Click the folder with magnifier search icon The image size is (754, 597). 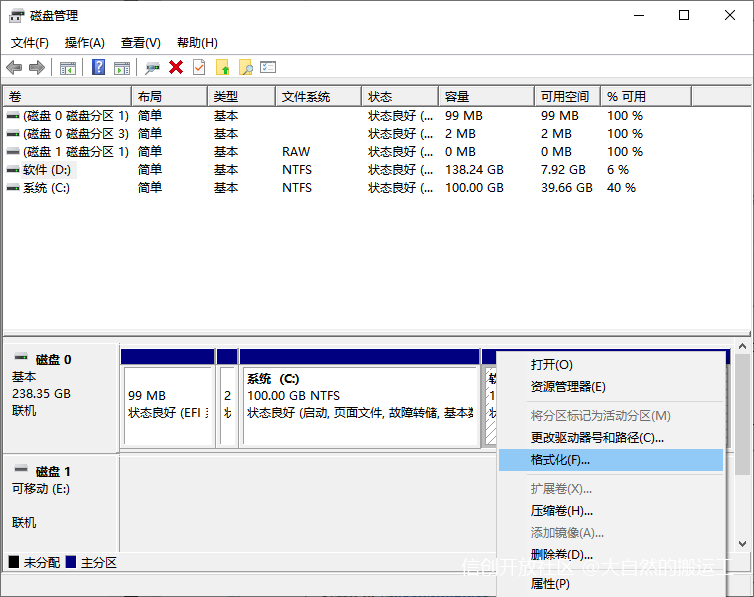click(246, 68)
